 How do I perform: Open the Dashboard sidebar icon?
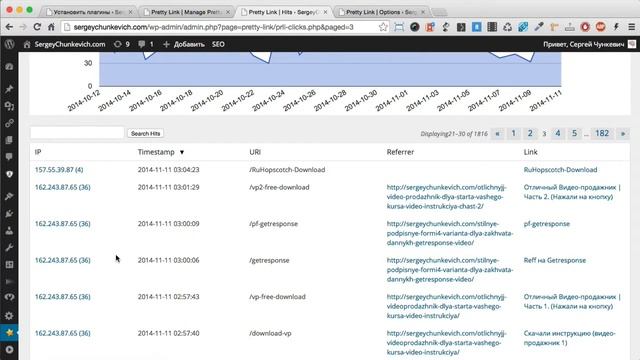click(x=9, y=67)
